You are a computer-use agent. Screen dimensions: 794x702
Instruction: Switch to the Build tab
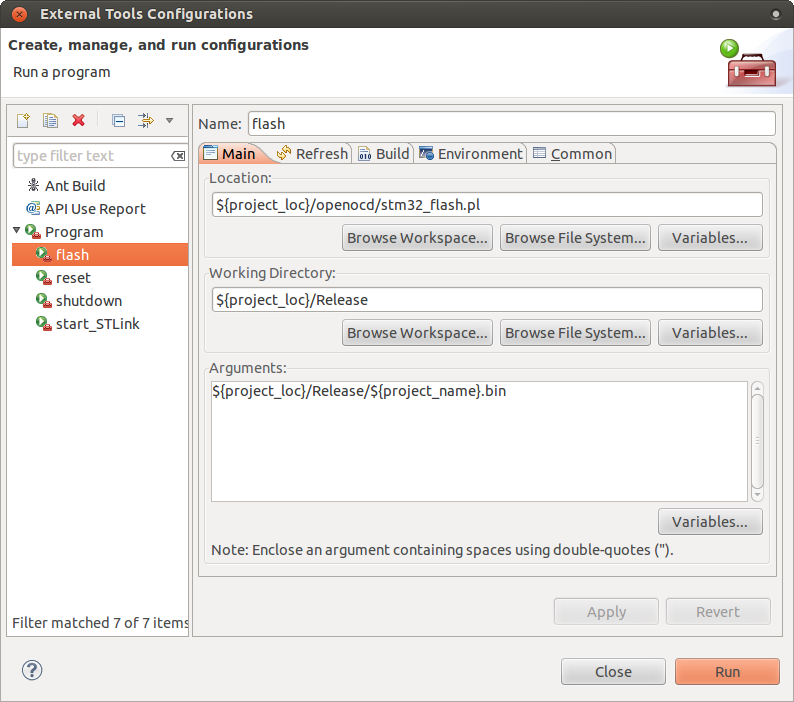[383, 153]
